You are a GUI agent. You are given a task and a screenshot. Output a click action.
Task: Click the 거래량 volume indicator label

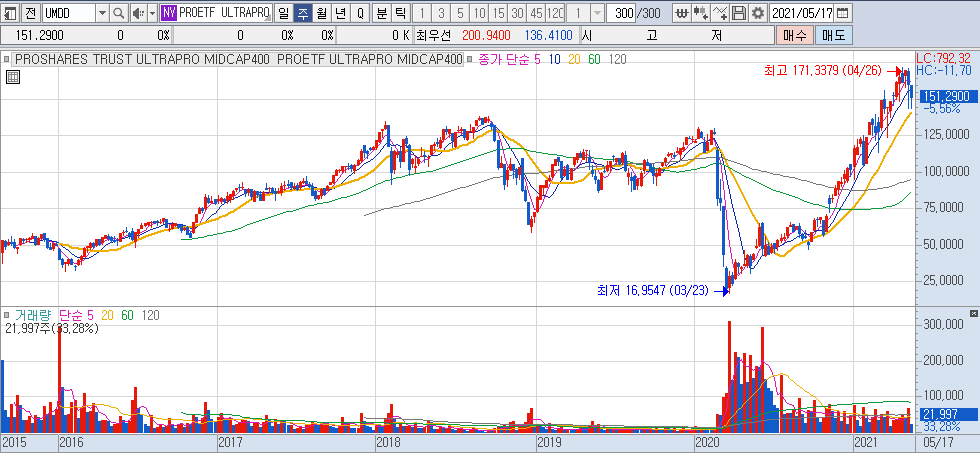(32, 316)
